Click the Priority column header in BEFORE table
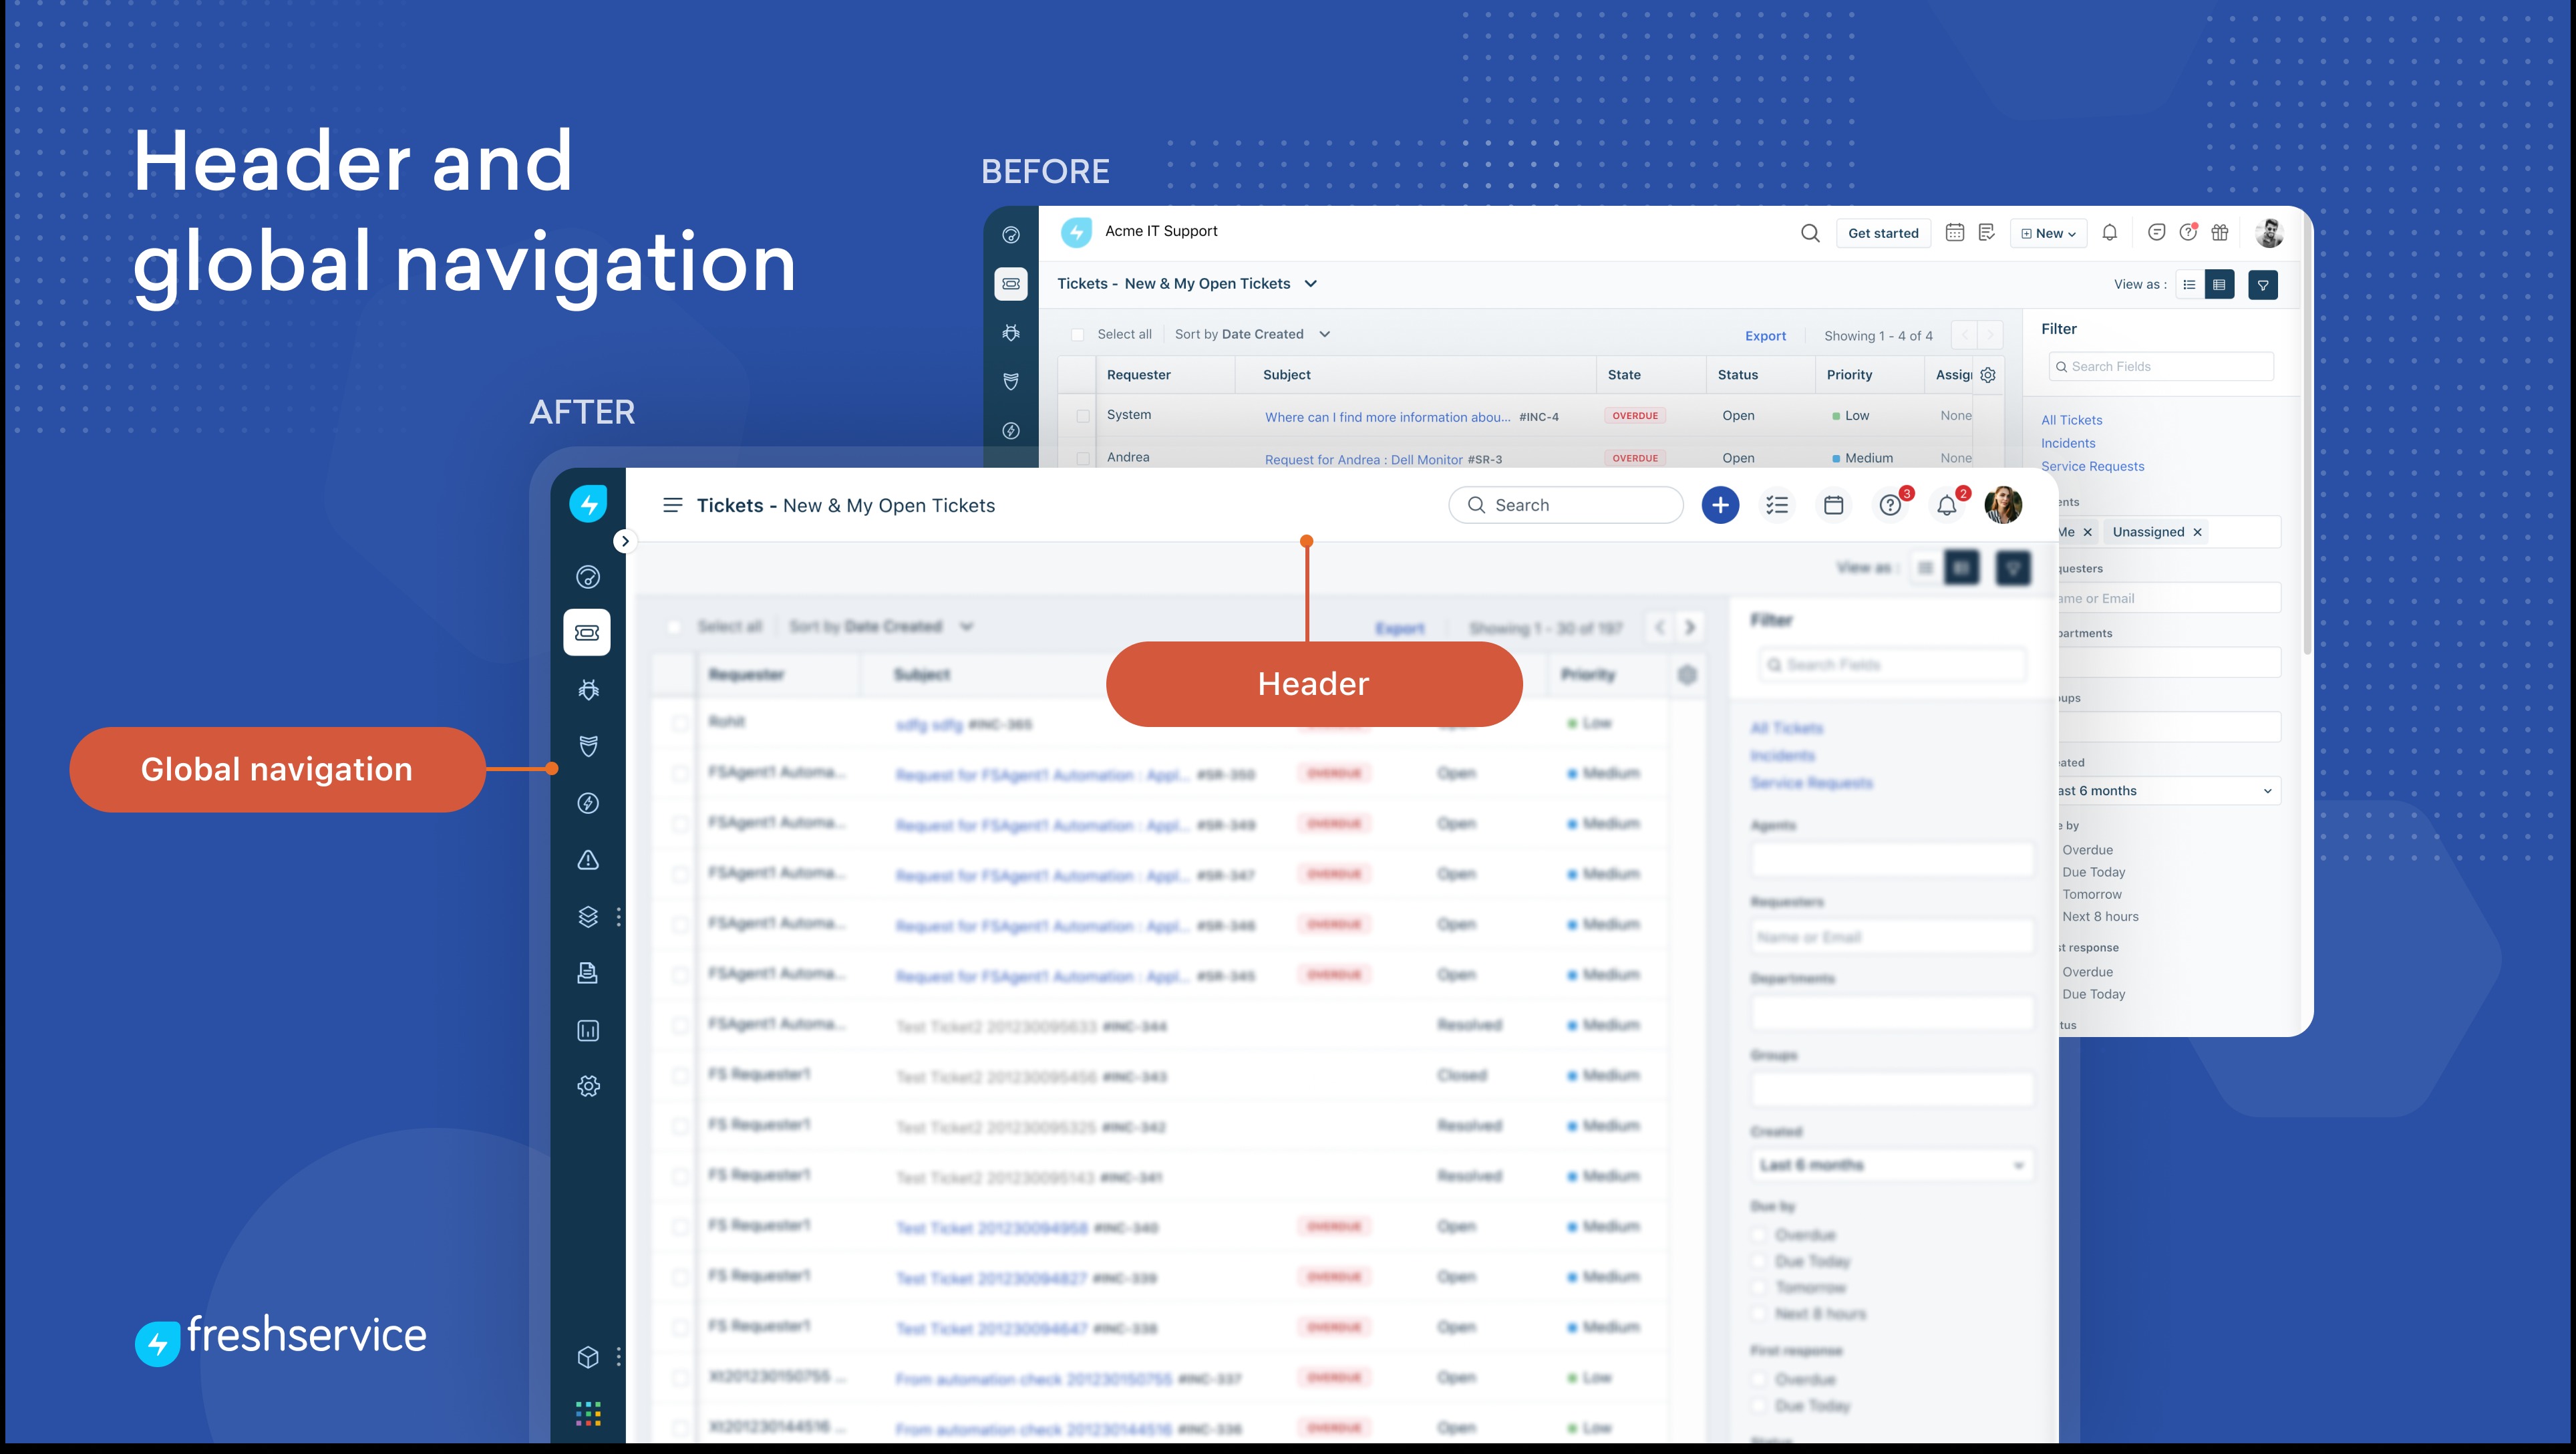The width and height of the screenshot is (2576, 1454). [1849, 375]
